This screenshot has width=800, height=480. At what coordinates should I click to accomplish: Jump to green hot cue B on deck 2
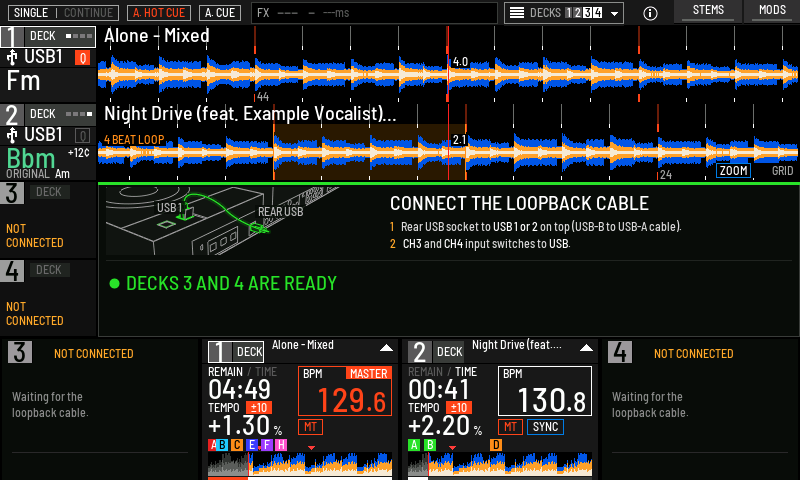click(x=430, y=445)
